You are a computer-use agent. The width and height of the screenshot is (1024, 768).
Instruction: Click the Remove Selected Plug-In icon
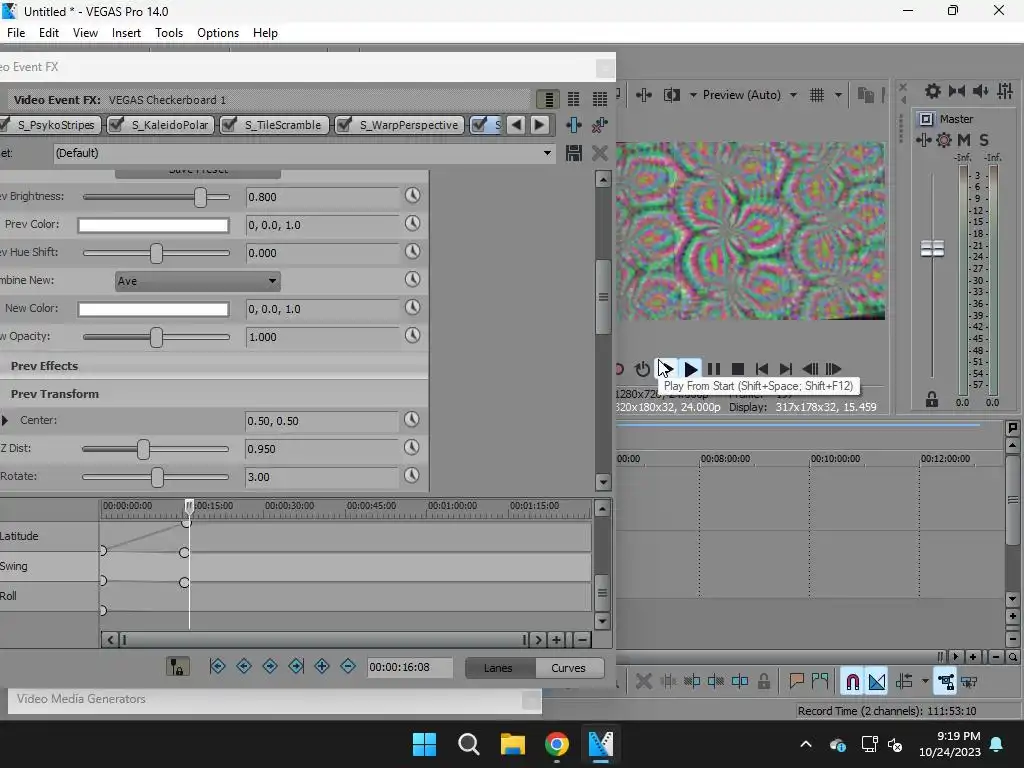pyautogui.click(x=600, y=125)
